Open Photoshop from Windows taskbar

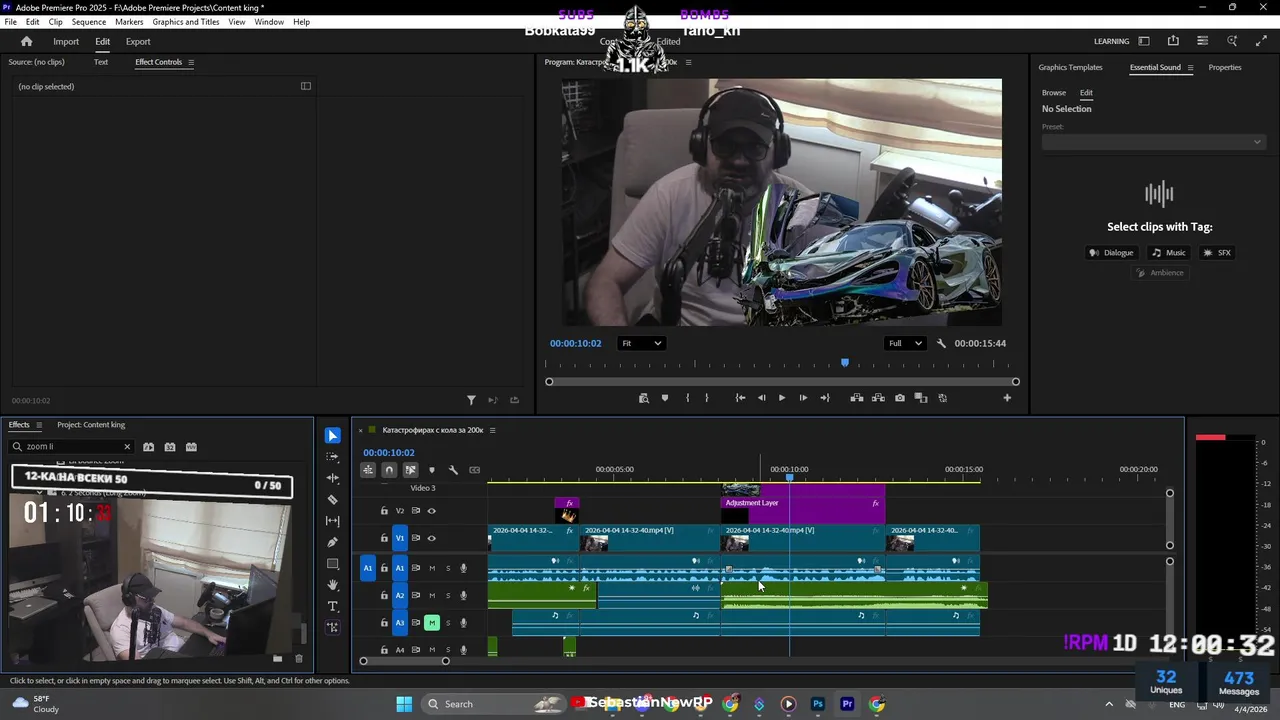pyautogui.click(x=818, y=704)
